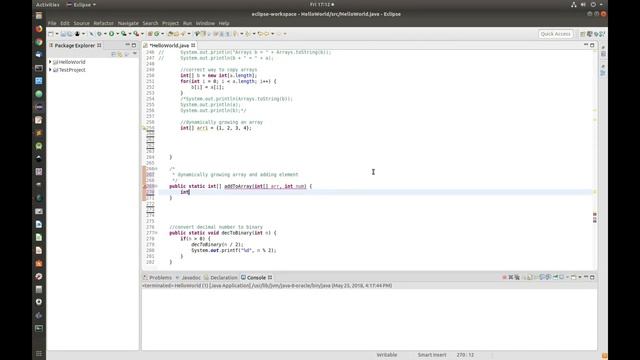Run the program with green Run icon
Image resolution: width=640 pixels, height=360 pixels.
(111, 34)
